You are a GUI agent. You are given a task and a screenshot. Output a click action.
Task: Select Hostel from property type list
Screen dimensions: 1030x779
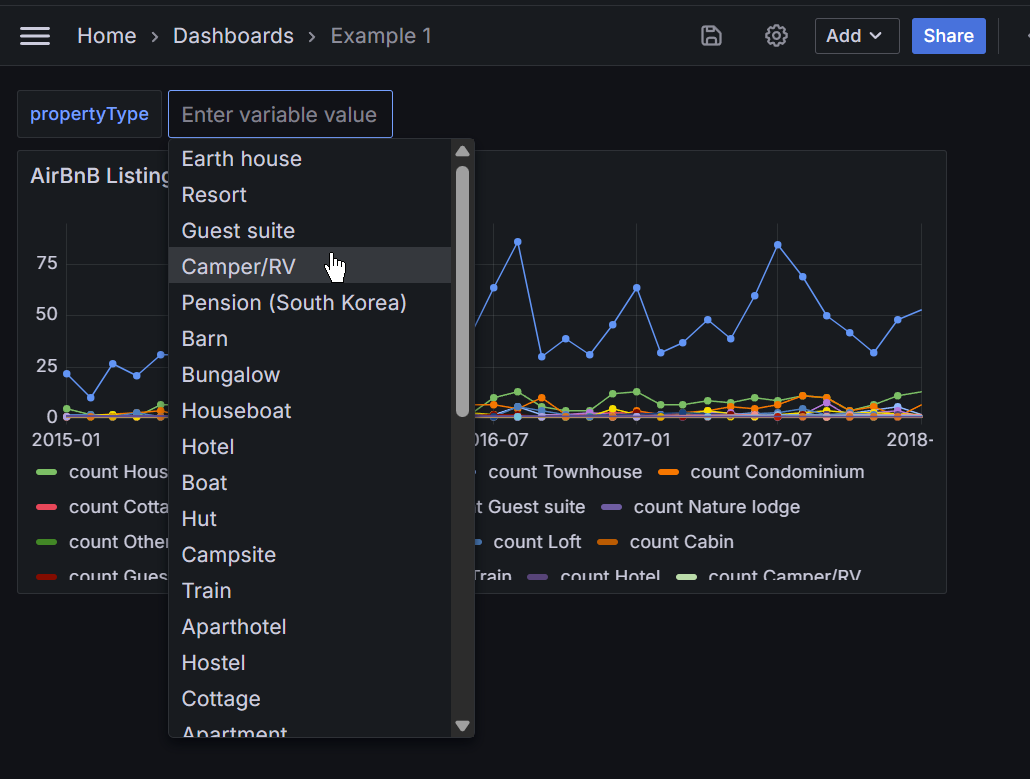(x=213, y=663)
